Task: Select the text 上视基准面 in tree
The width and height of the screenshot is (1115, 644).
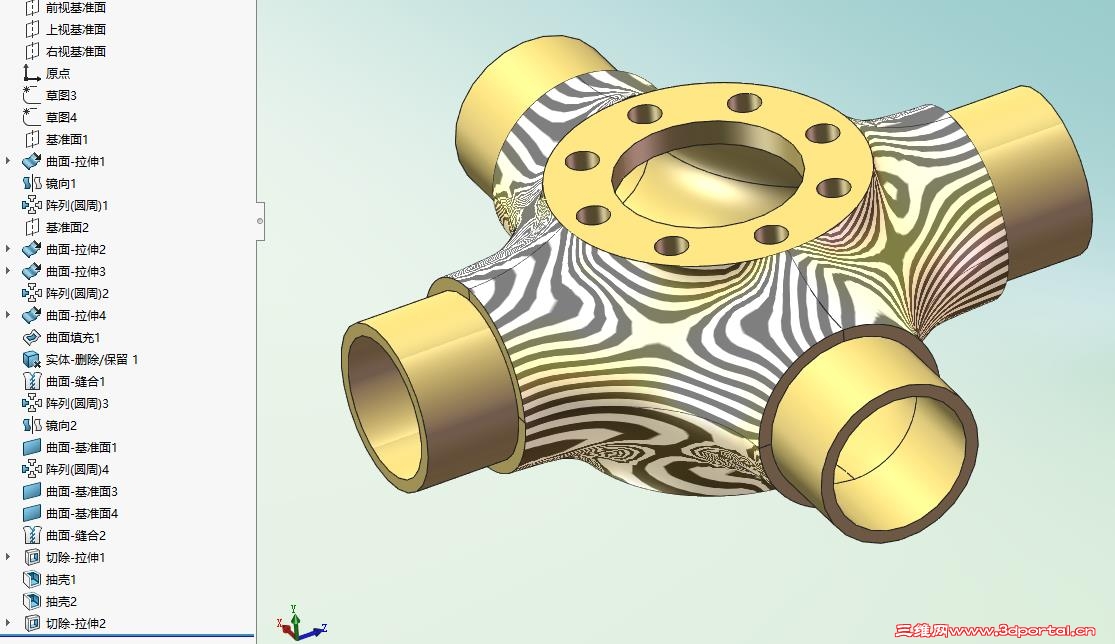Action: click(x=76, y=29)
